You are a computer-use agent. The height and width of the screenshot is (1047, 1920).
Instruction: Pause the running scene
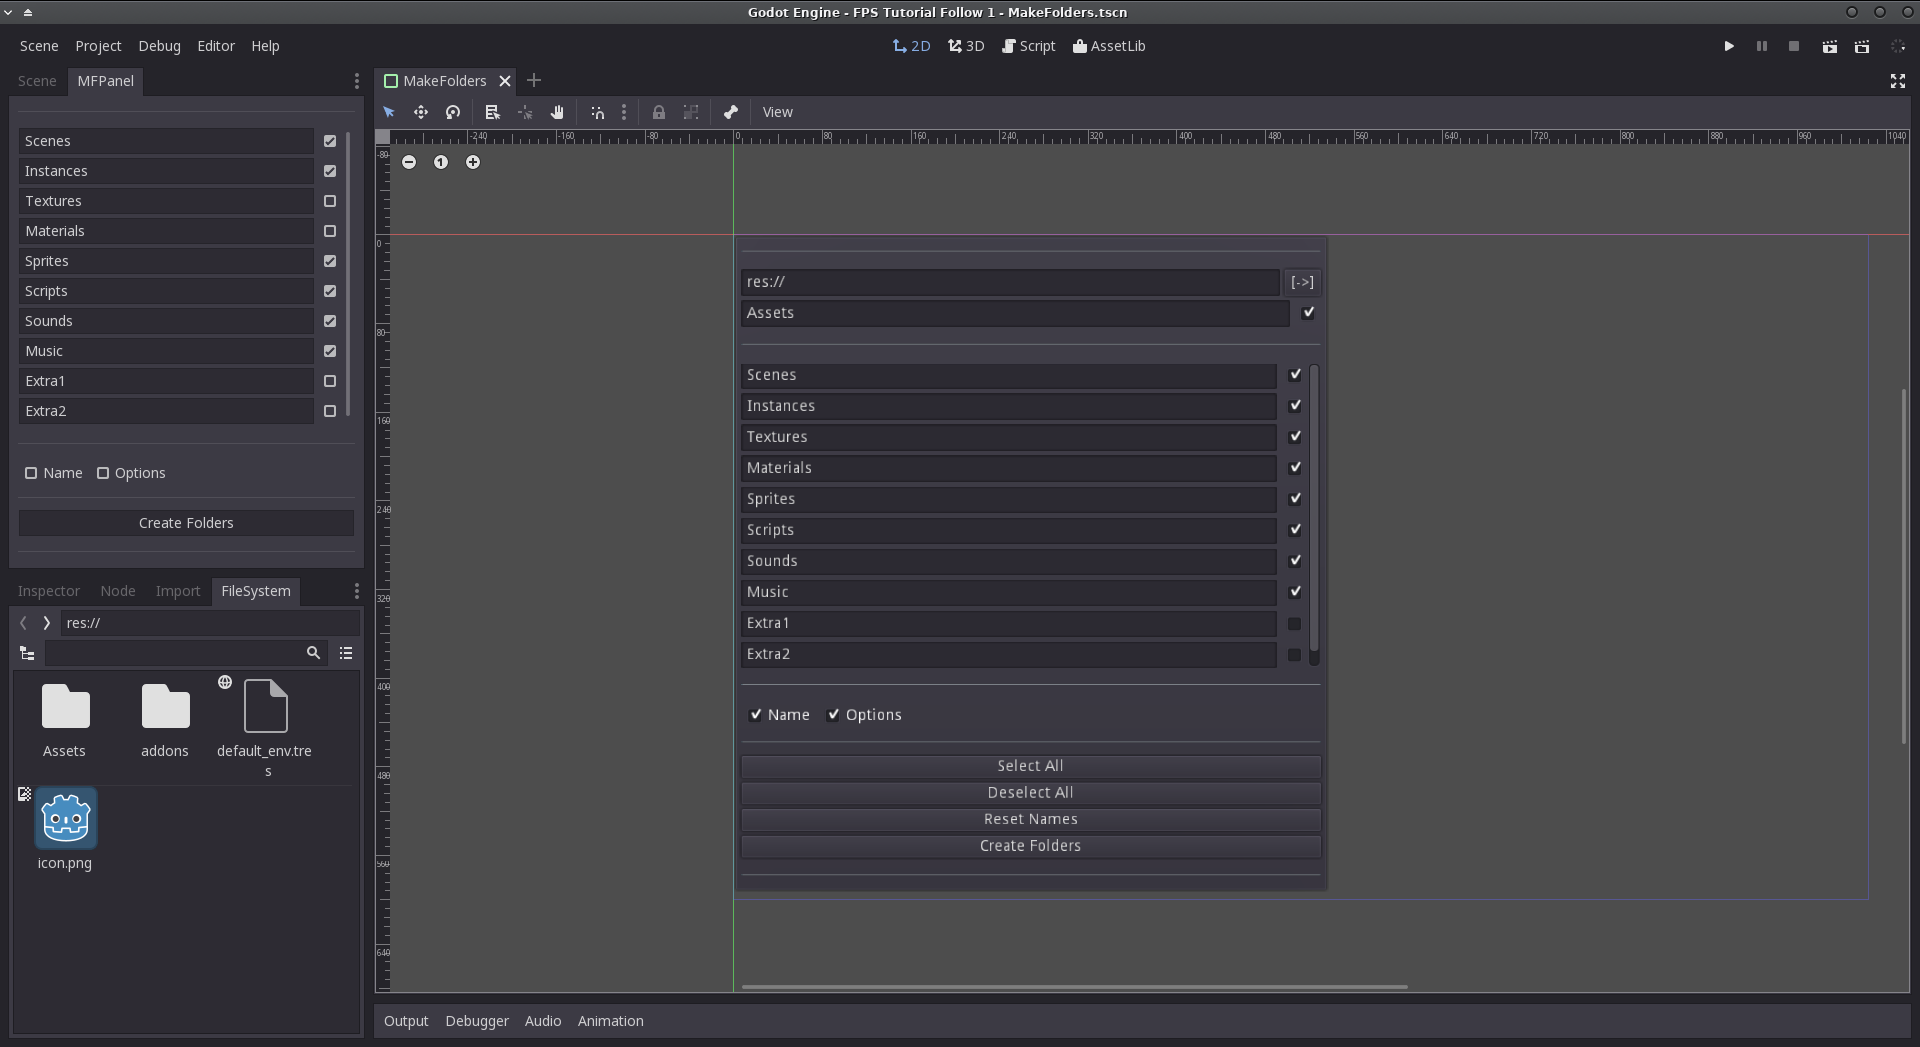coord(1762,46)
